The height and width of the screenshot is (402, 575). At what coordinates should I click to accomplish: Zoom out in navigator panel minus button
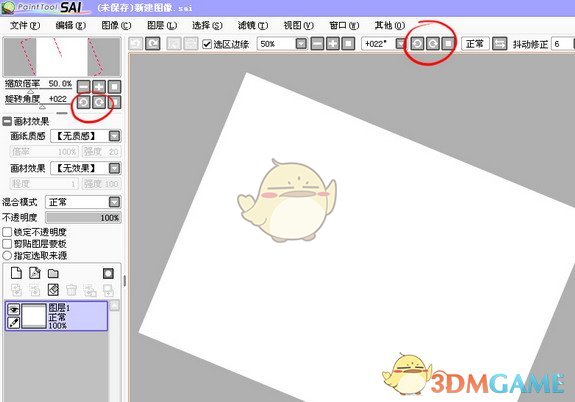point(84,87)
